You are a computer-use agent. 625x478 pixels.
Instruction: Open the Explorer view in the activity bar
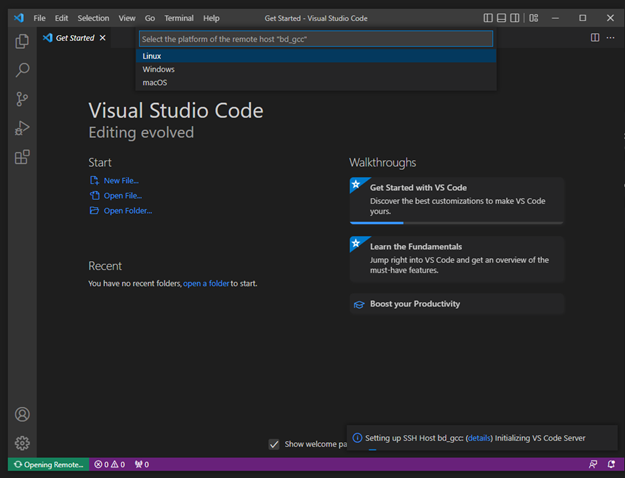point(22,41)
